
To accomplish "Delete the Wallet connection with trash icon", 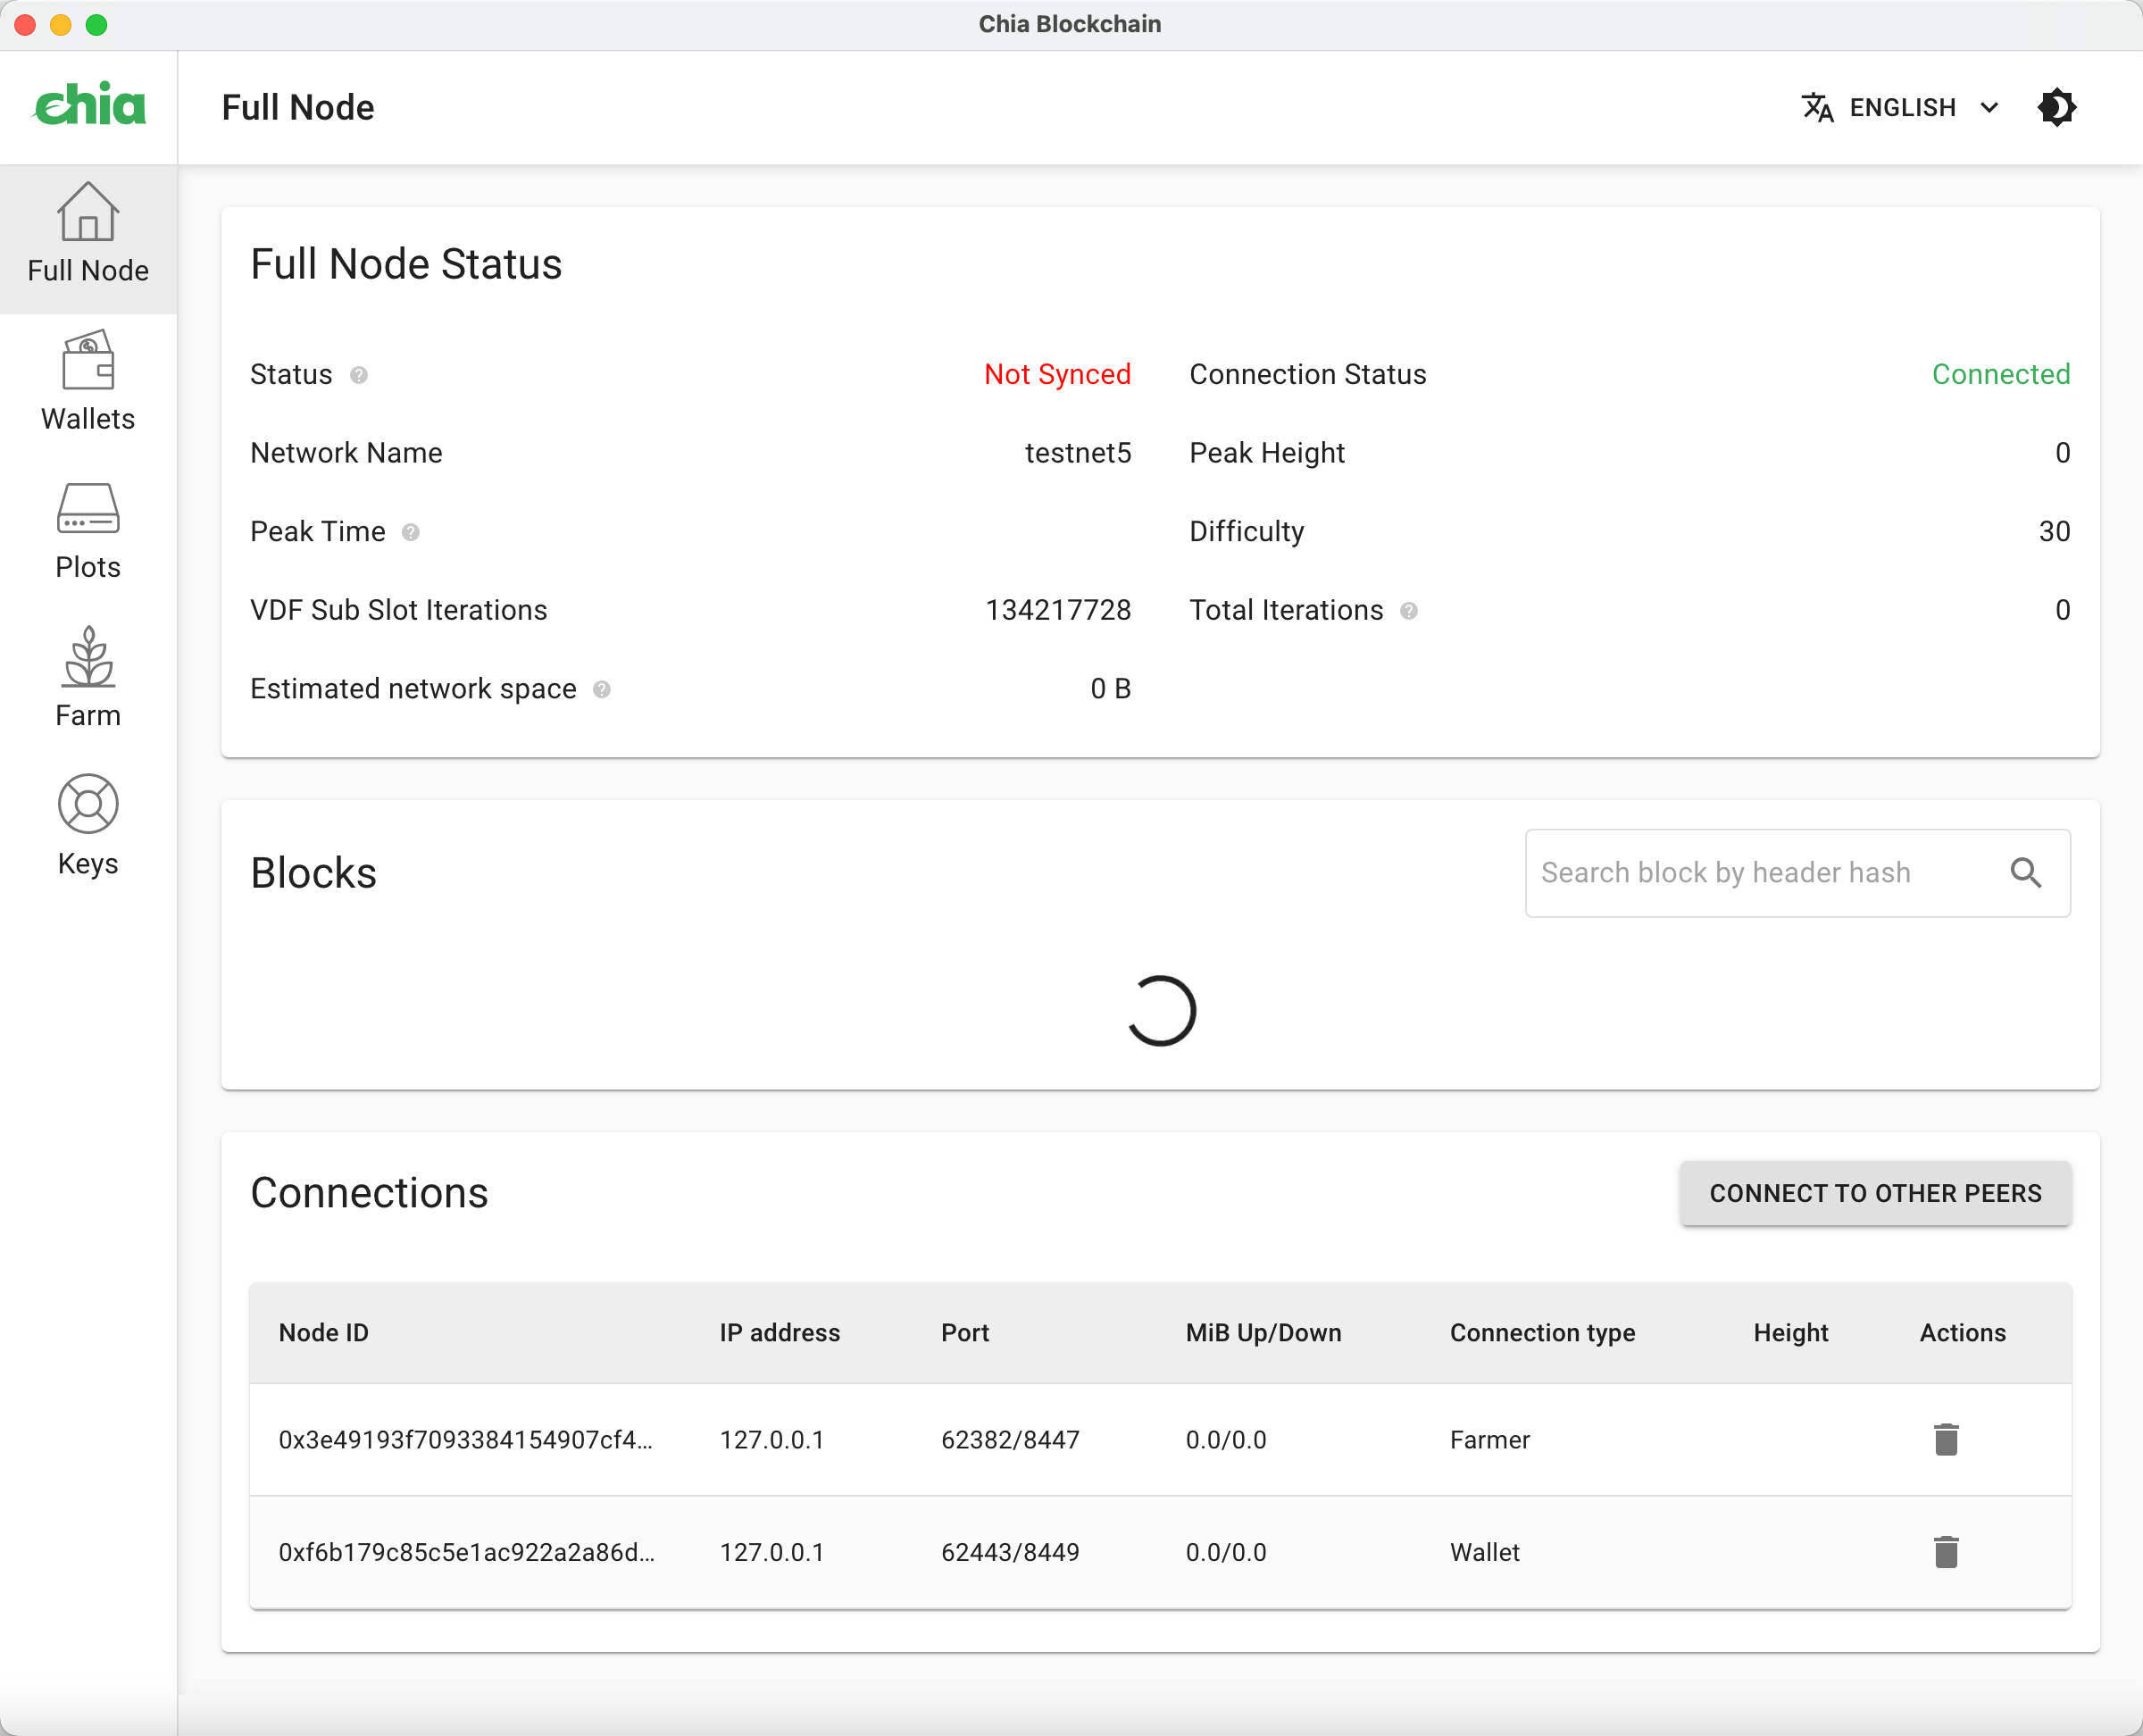I will 1945,1552.
